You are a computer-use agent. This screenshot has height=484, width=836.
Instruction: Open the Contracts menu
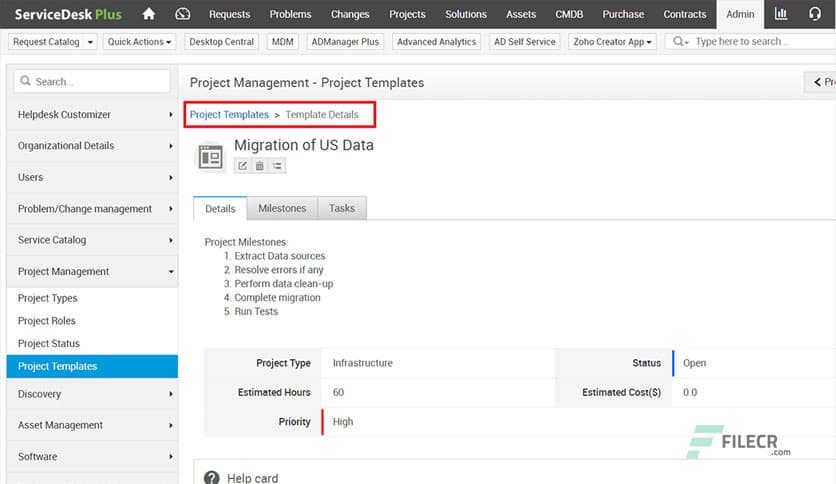[x=685, y=14]
